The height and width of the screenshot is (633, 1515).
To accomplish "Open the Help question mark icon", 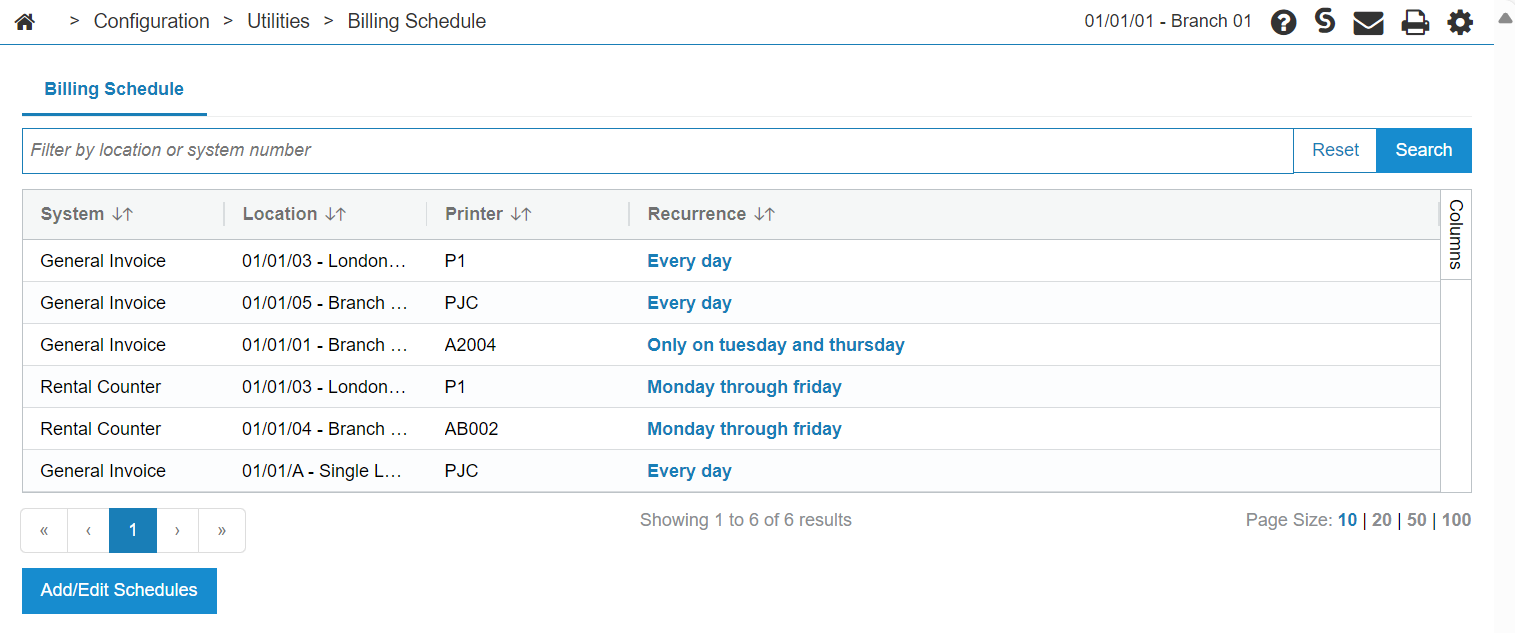I will [1283, 22].
